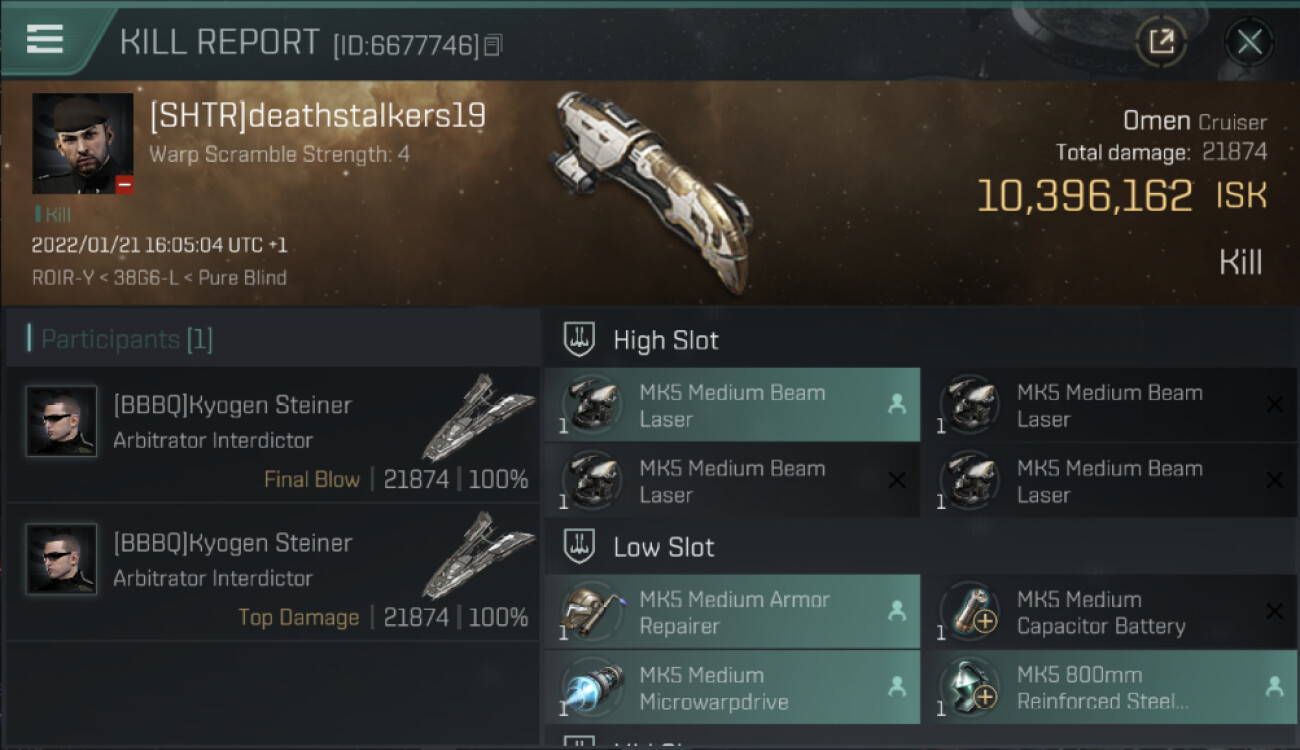
Task: Open deathstalkers19 pilot portrait
Action: 82,143
